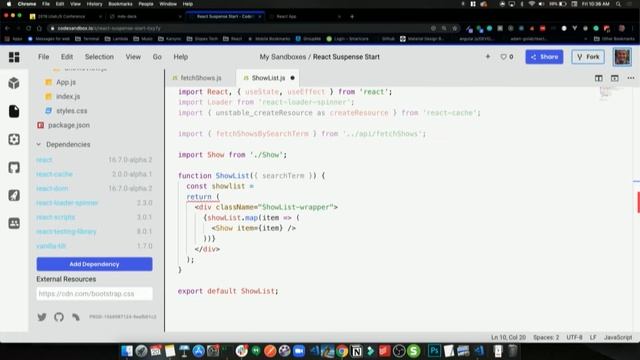Viewport: 640px width, 360px height.
Task: Open the Edit menu in CodeSandbox
Action: click(x=67, y=57)
